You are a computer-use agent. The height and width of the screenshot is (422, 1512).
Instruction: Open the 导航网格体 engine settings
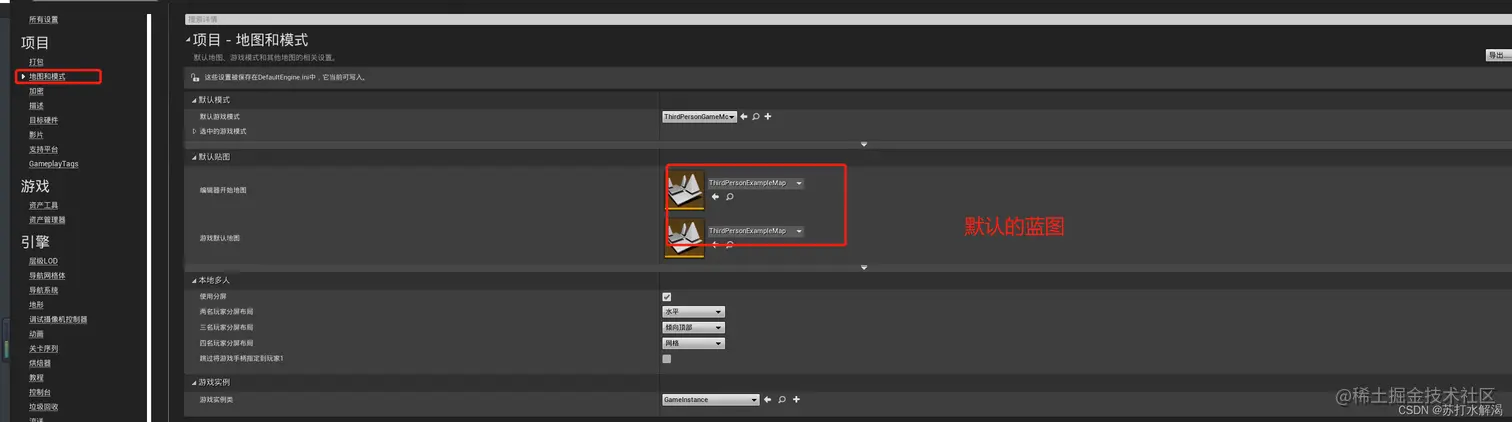(47, 276)
